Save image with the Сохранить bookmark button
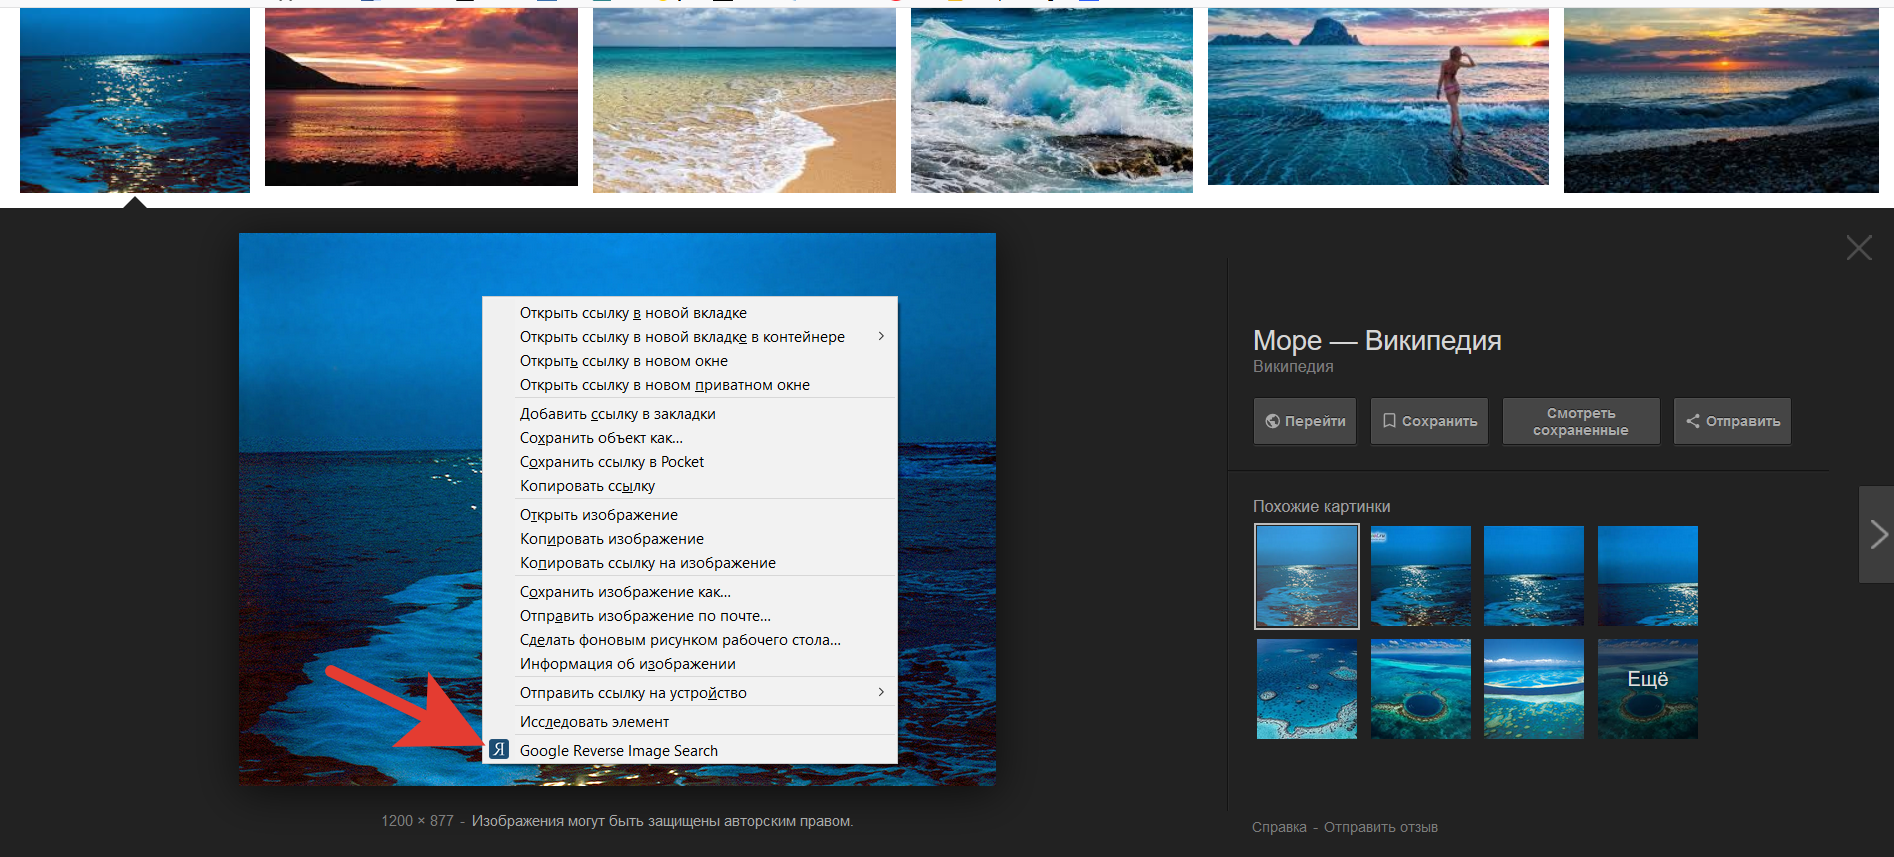This screenshot has width=1894, height=857. coord(1429,421)
